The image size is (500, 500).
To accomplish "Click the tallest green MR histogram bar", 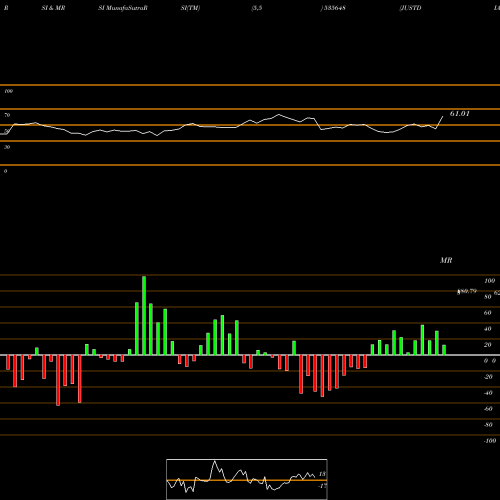I will click(x=144, y=315).
